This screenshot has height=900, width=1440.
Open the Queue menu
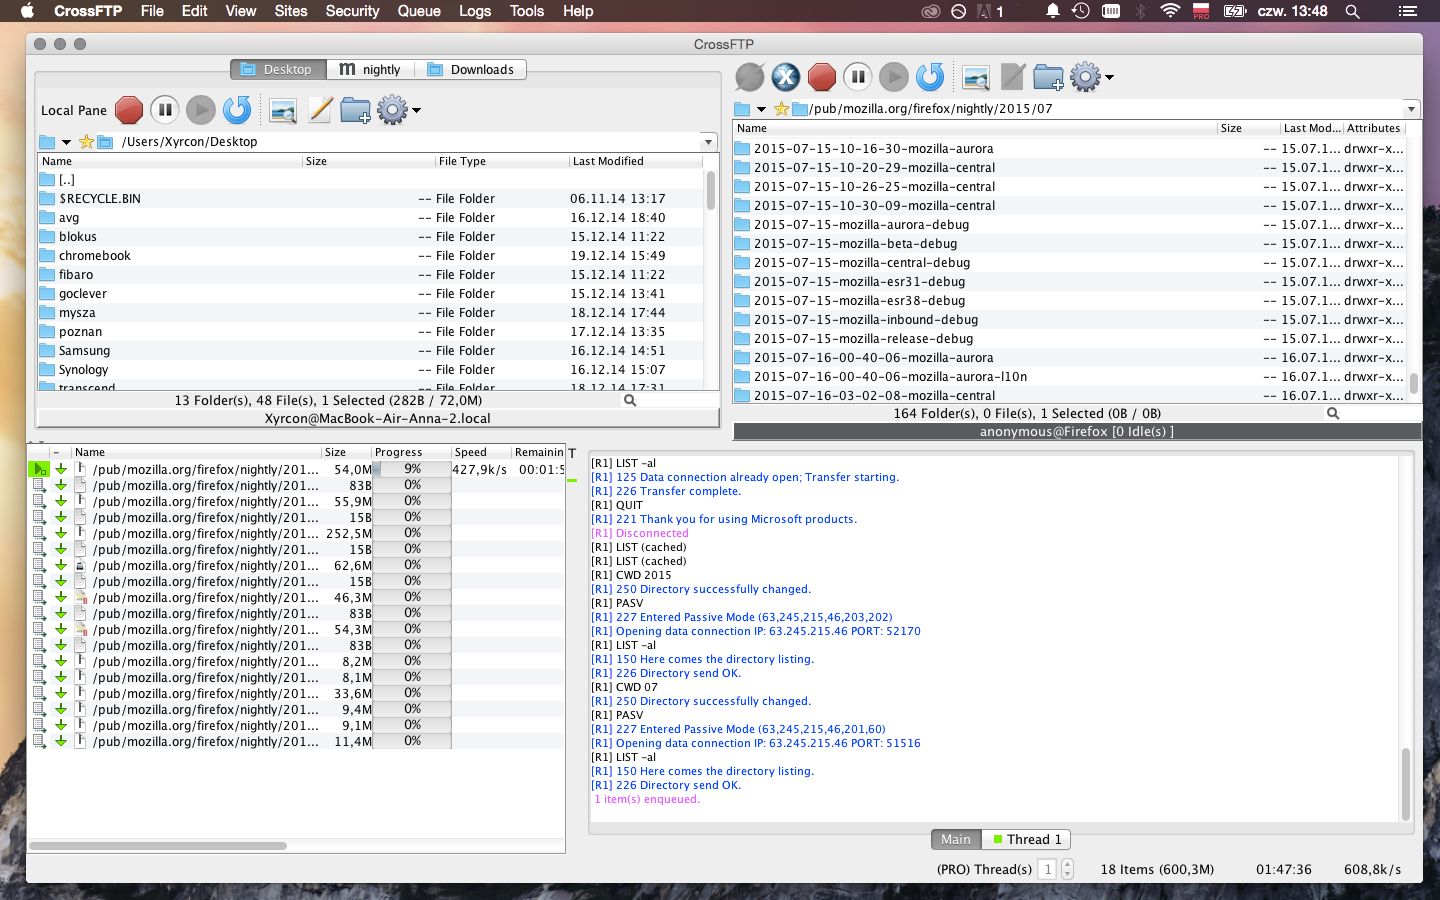419,11
